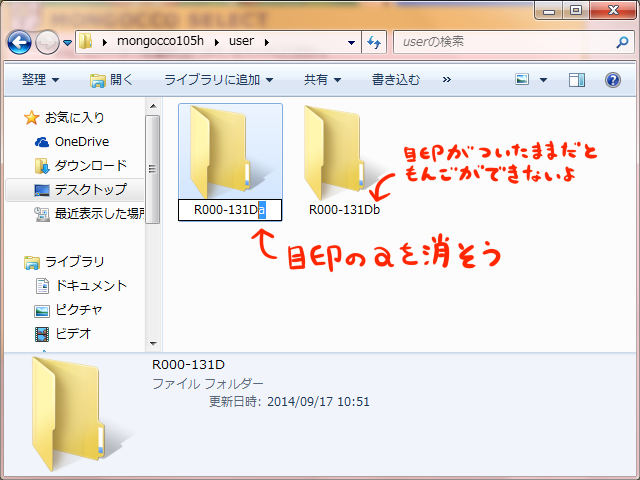Click the 書き込む button
The image size is (640, 480).
[x=396, y=79]
